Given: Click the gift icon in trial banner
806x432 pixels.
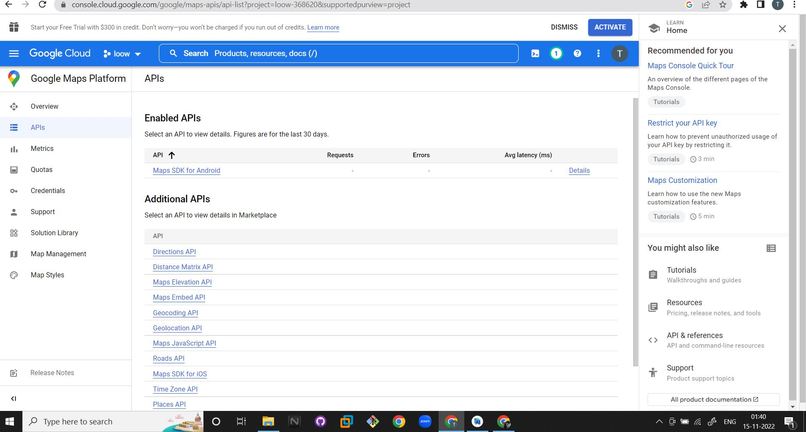Looking at the screenshot, I should point(14,27).
